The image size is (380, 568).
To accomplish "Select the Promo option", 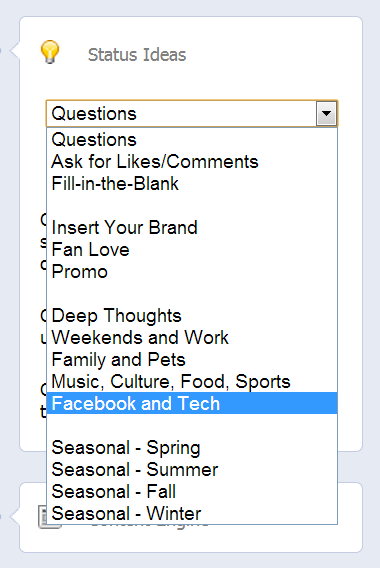I will point(192,272).
